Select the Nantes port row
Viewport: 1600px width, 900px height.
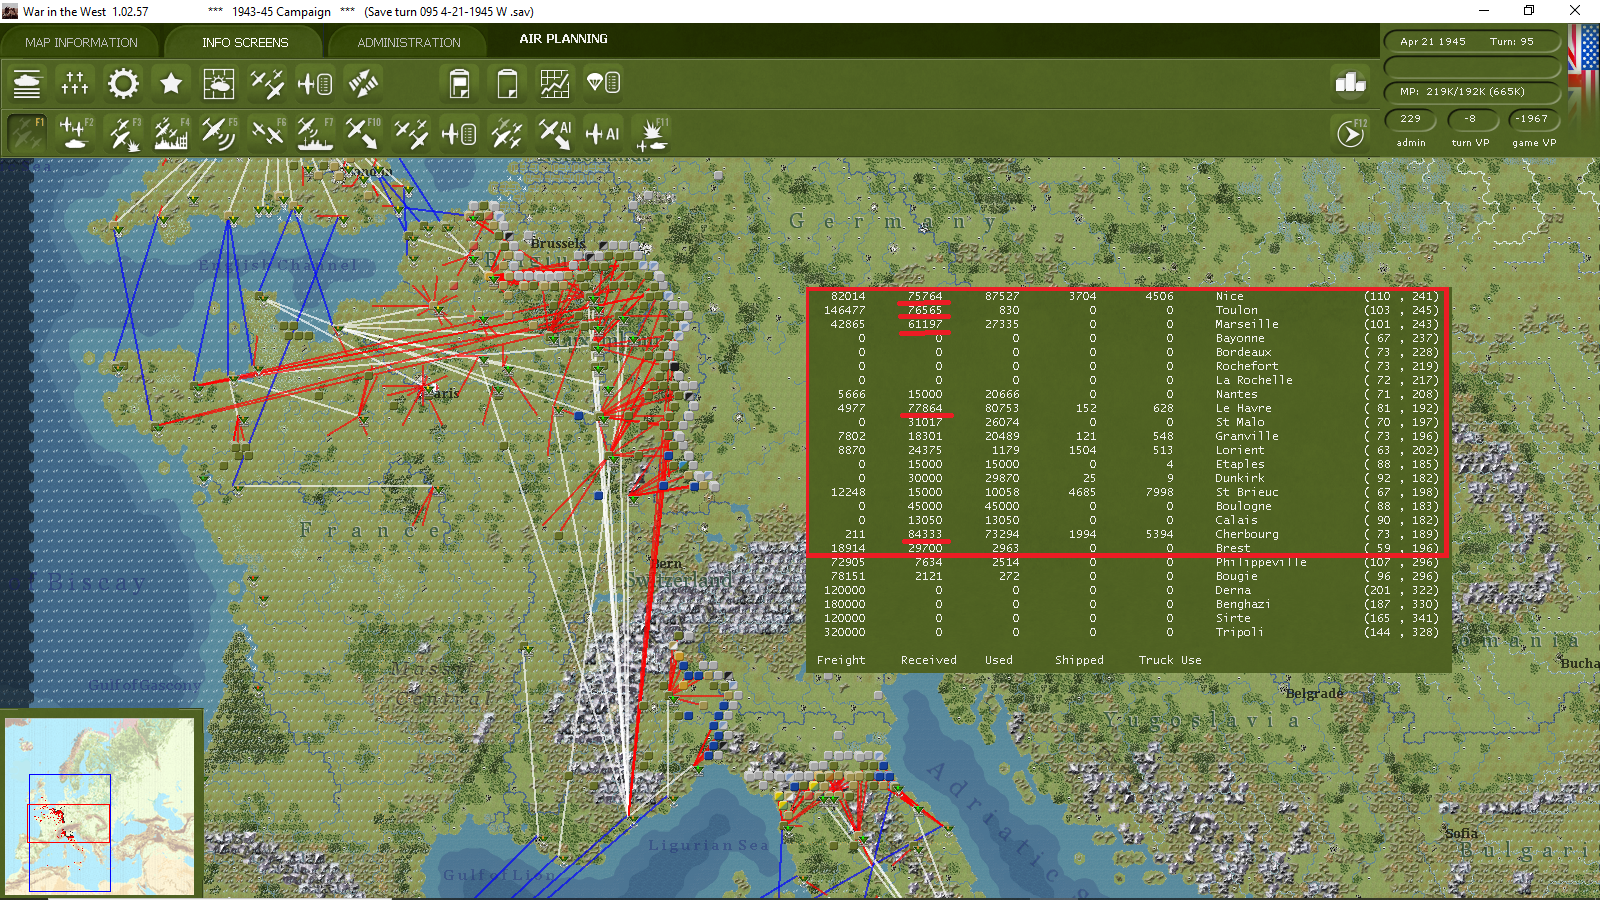click(1128, 394)
